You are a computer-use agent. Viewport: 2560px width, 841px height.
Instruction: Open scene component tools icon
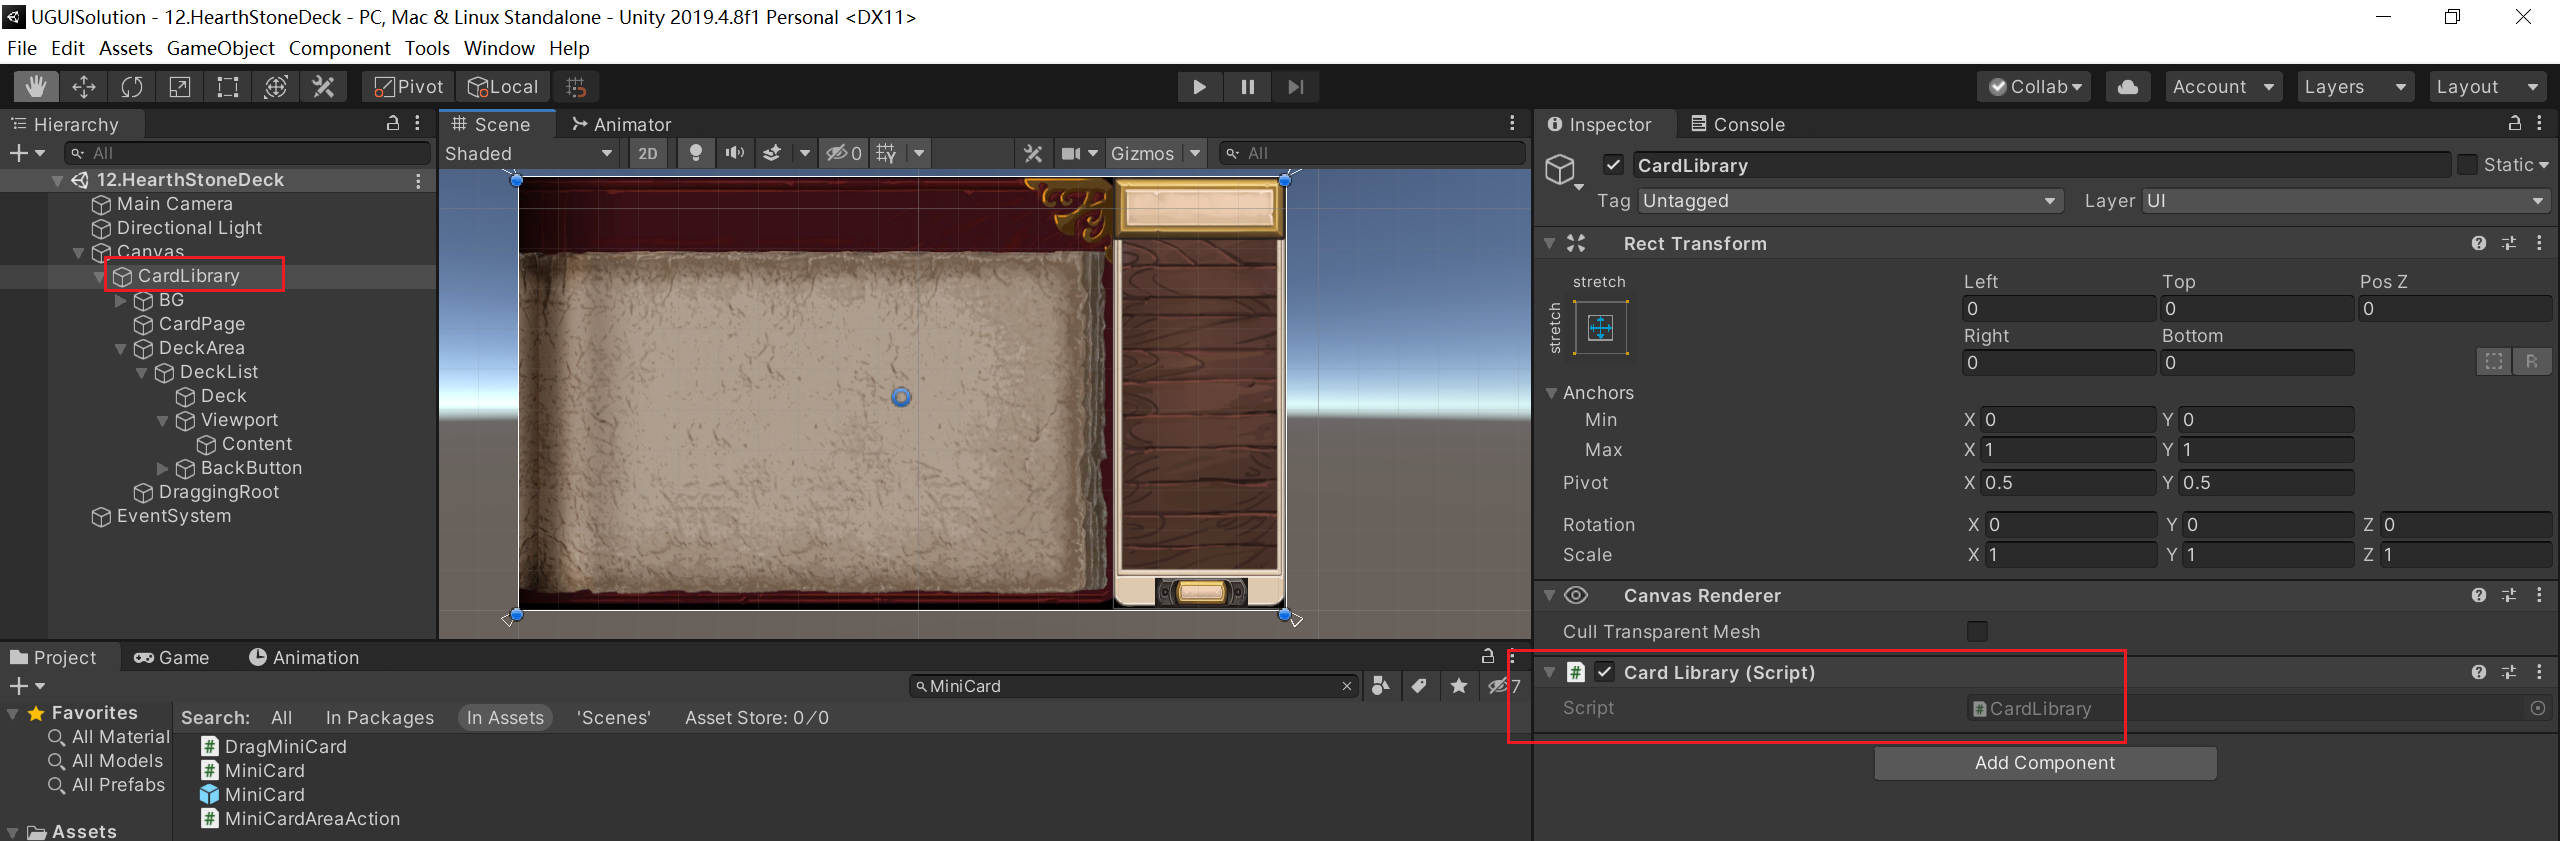[x=1033, y=153]
